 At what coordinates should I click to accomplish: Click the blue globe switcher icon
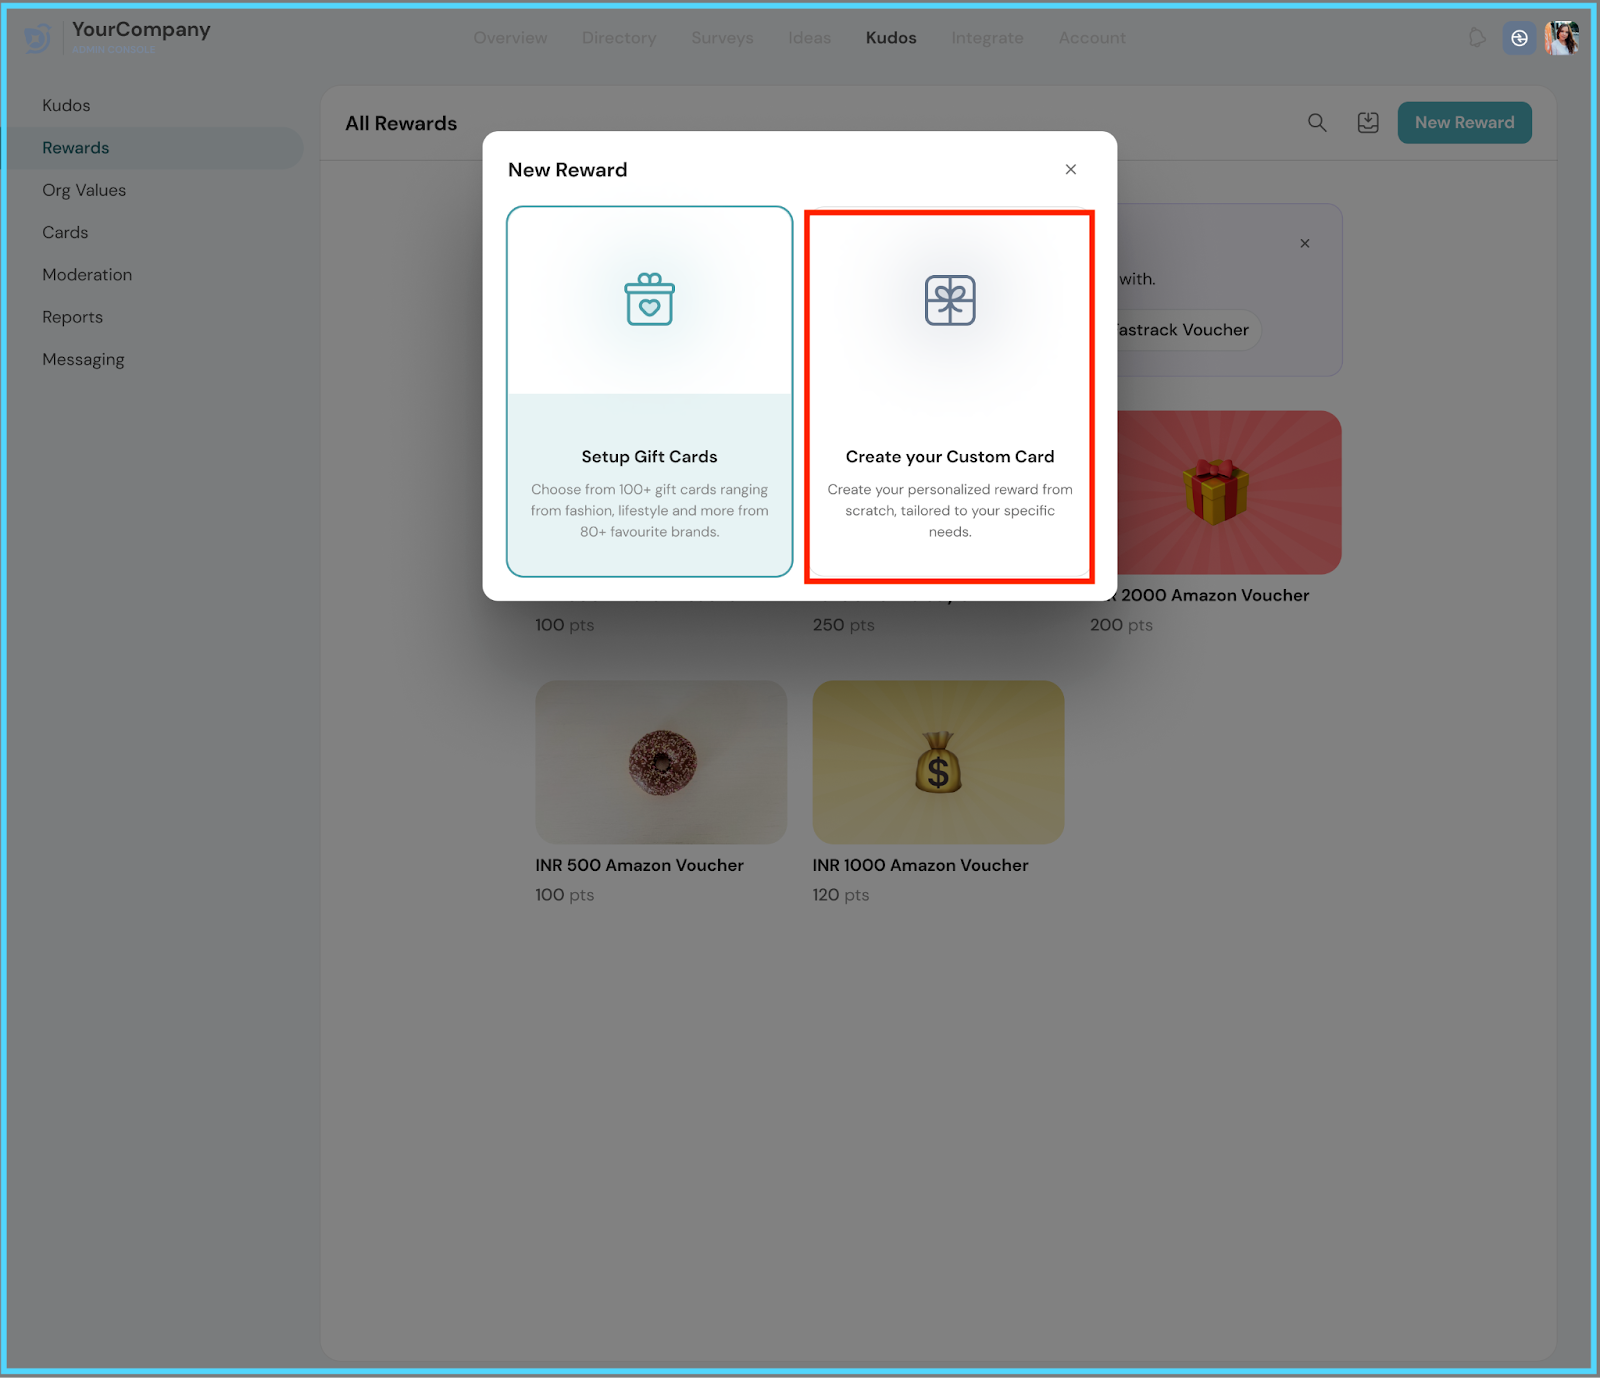(1519, 38)
